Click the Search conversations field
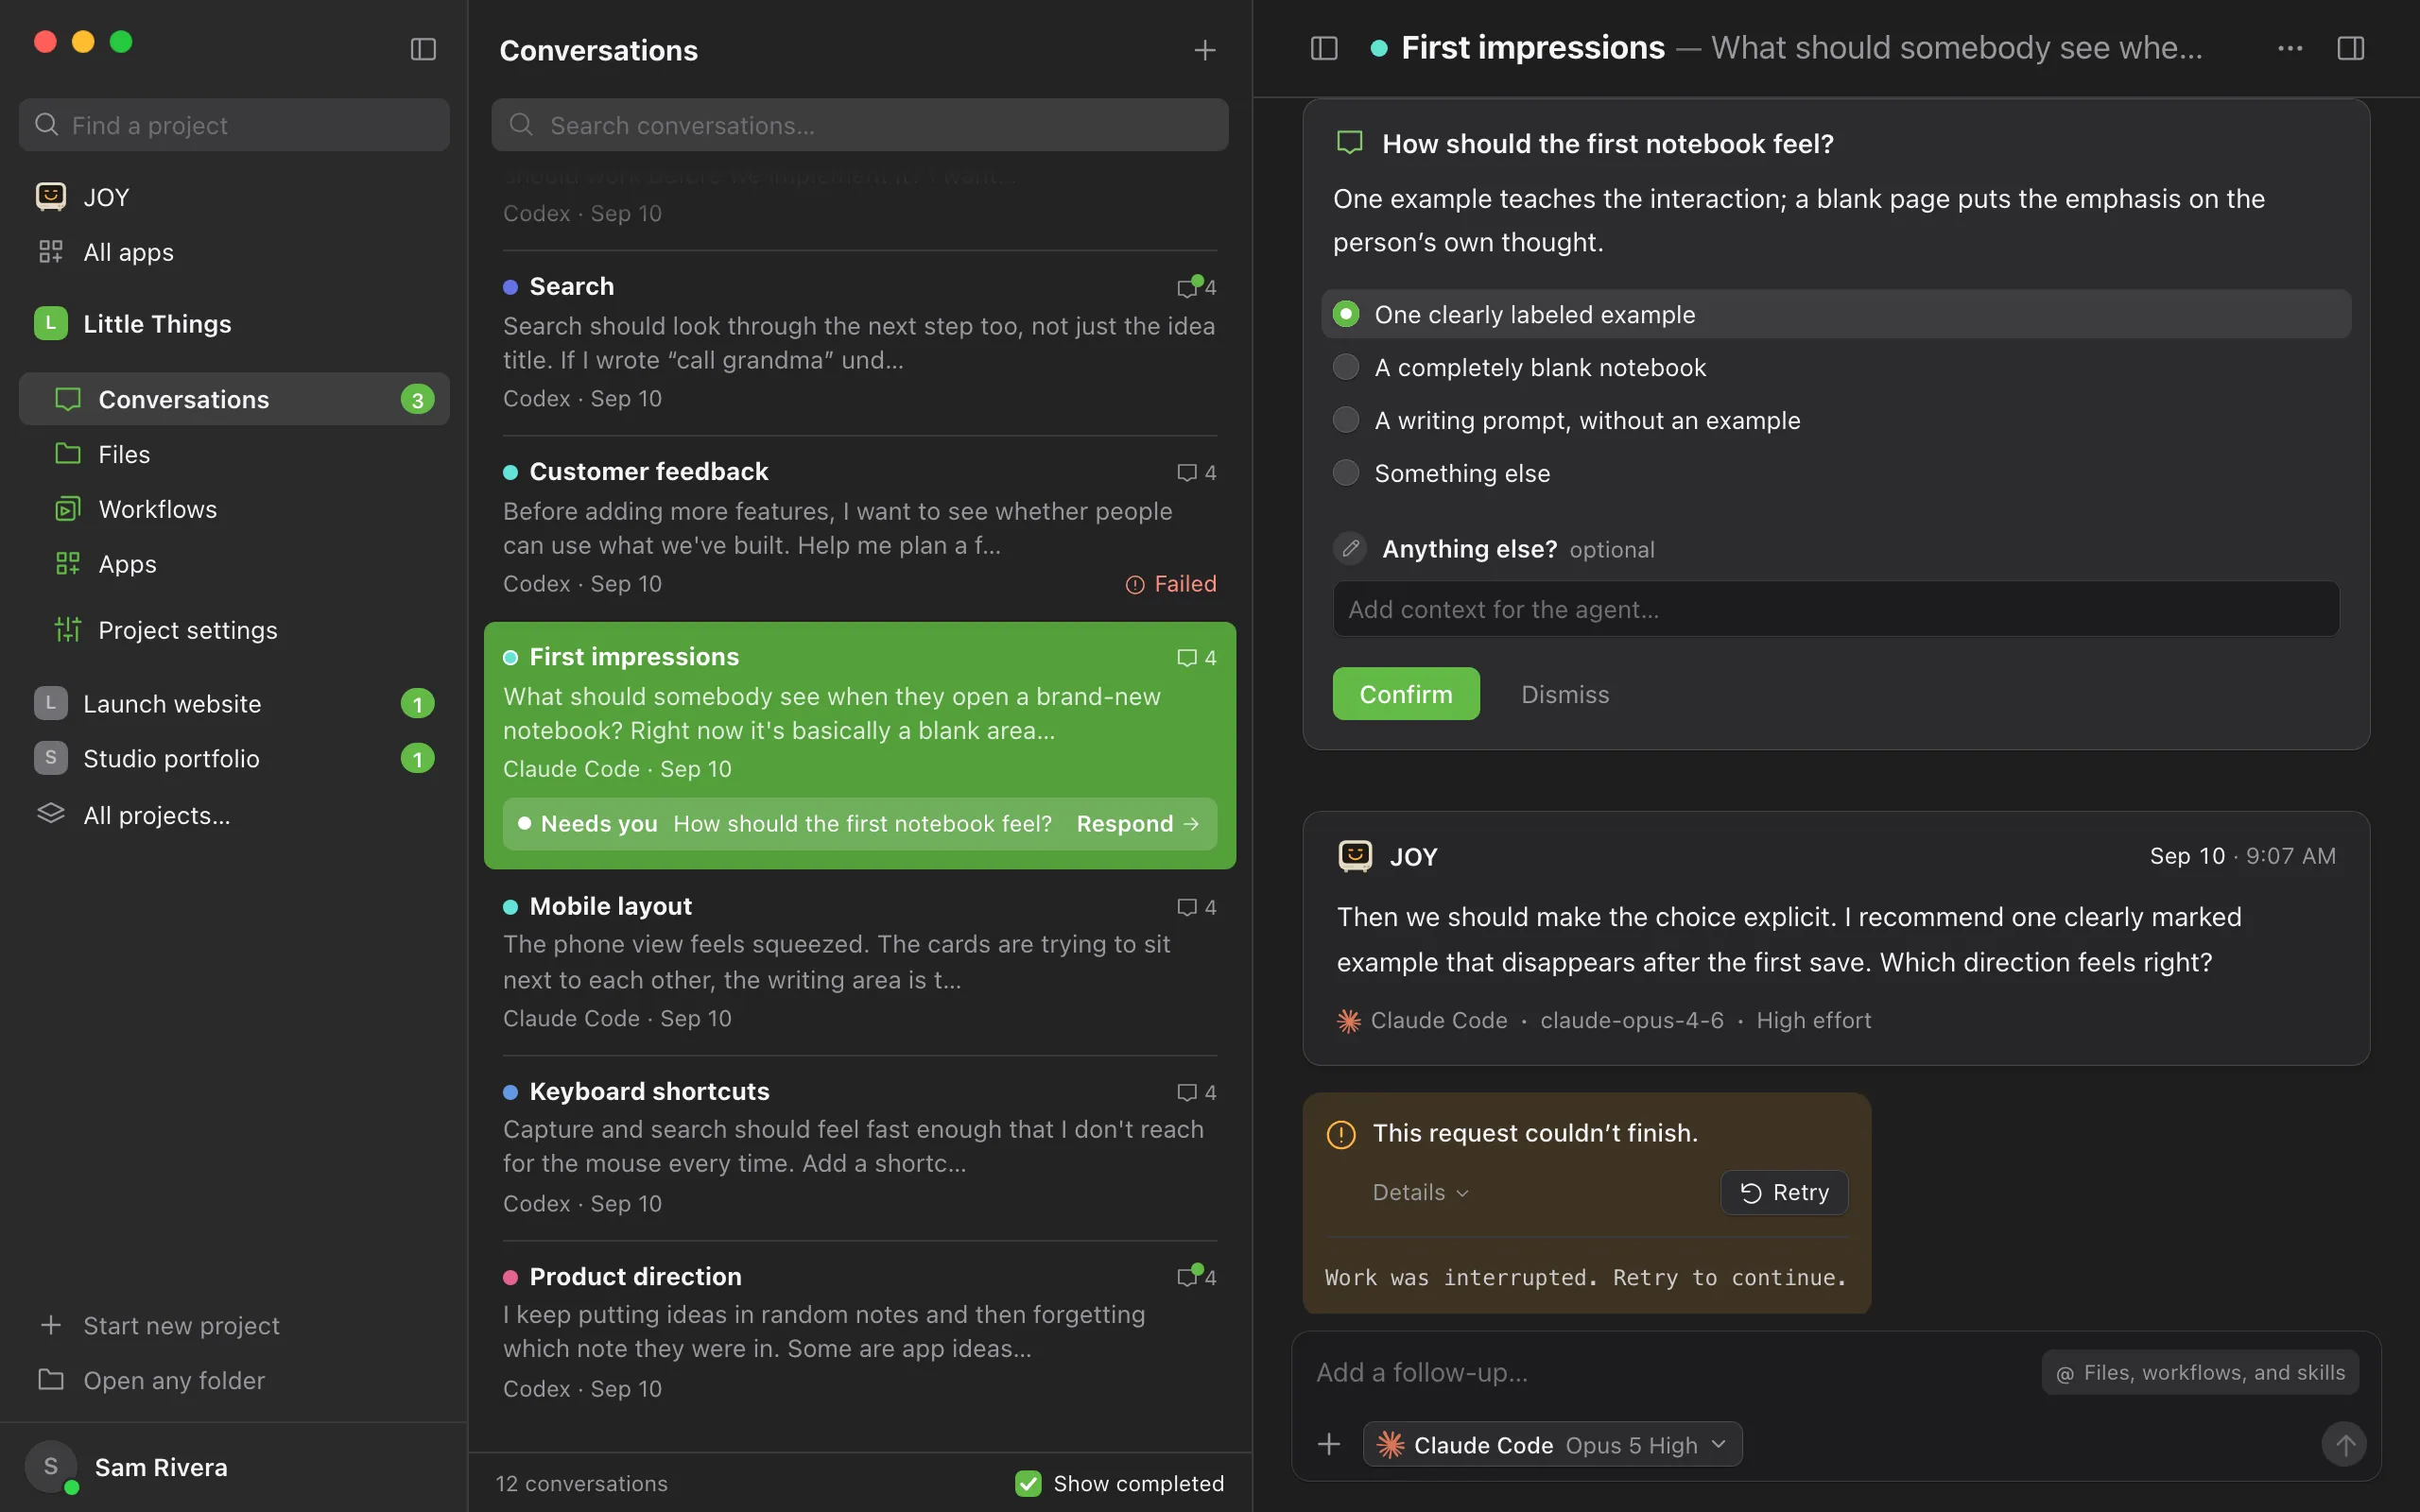Image resolution: width=2420 pixels, height=1512 pixels. tap(860, 125)
